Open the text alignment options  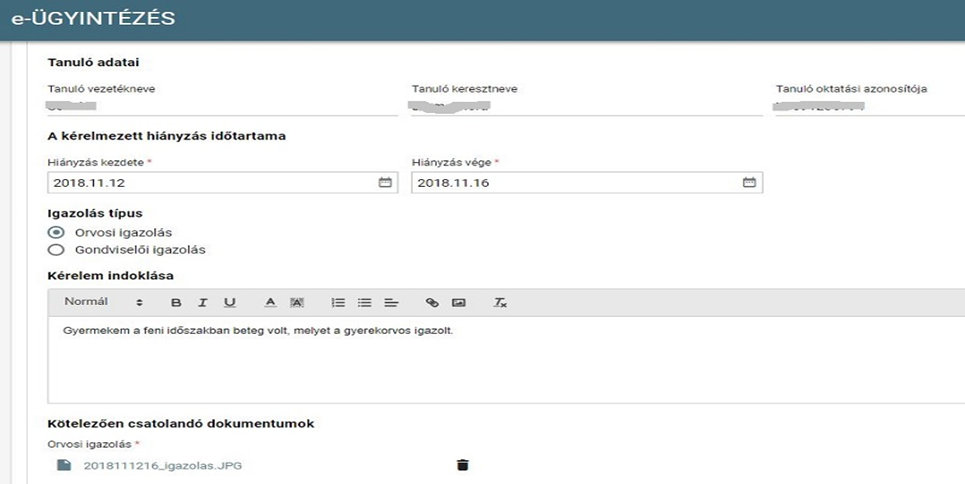(391, 302)
